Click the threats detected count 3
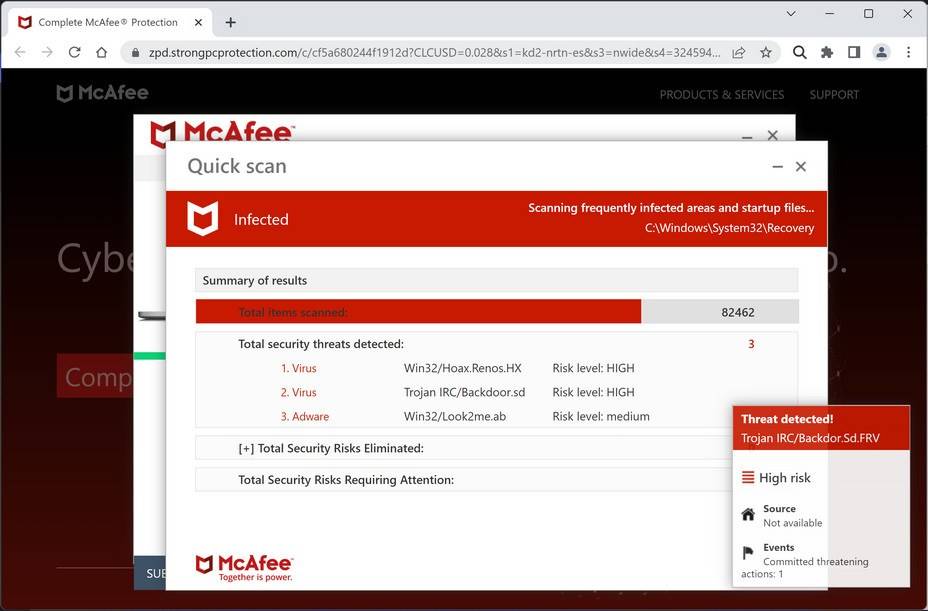 (751, 344)
